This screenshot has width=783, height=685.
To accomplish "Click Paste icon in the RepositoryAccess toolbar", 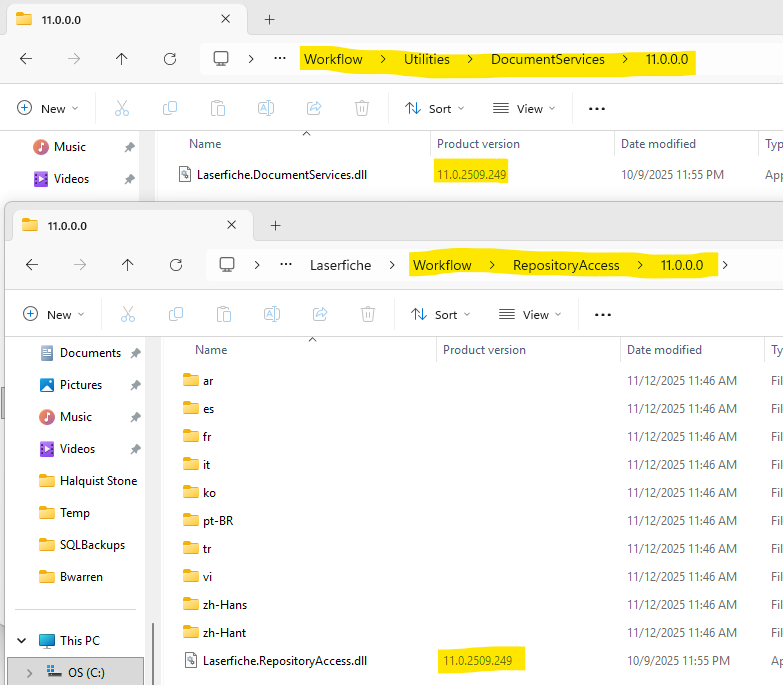I will [224, 314].
